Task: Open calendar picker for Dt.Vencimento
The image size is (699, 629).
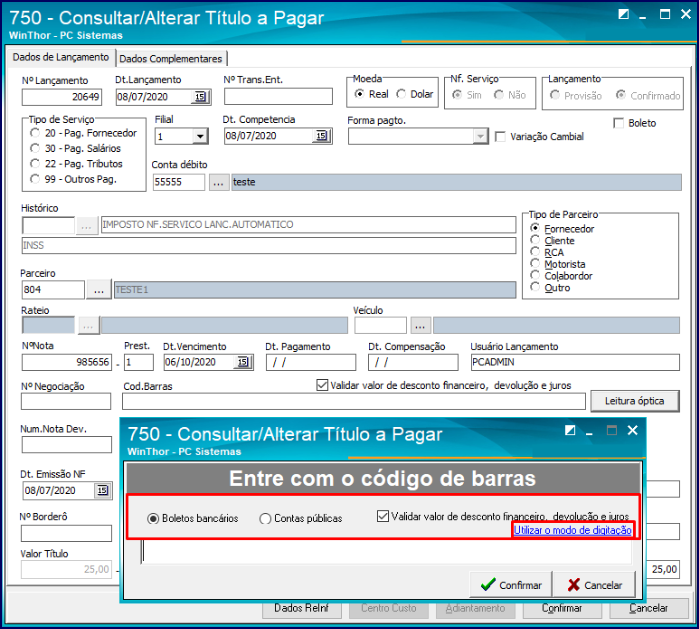Action: pyautogui.click(x=243, y=362)
